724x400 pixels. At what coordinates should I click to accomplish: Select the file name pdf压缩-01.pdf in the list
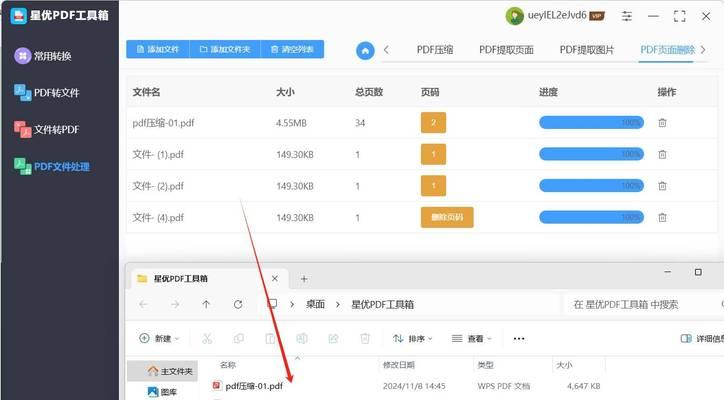click(163, 123)
